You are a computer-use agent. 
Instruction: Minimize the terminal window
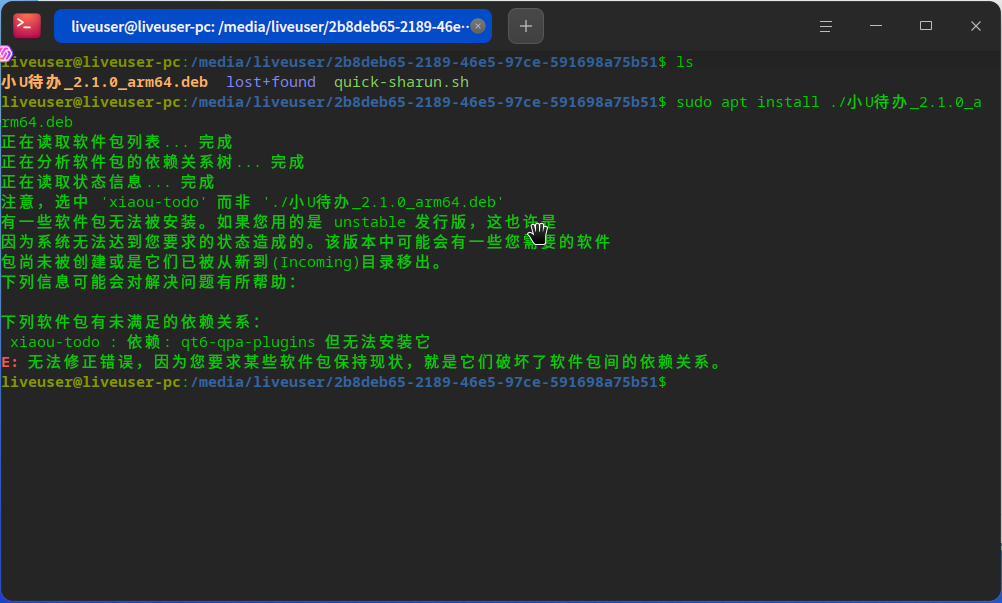[875, 26]
